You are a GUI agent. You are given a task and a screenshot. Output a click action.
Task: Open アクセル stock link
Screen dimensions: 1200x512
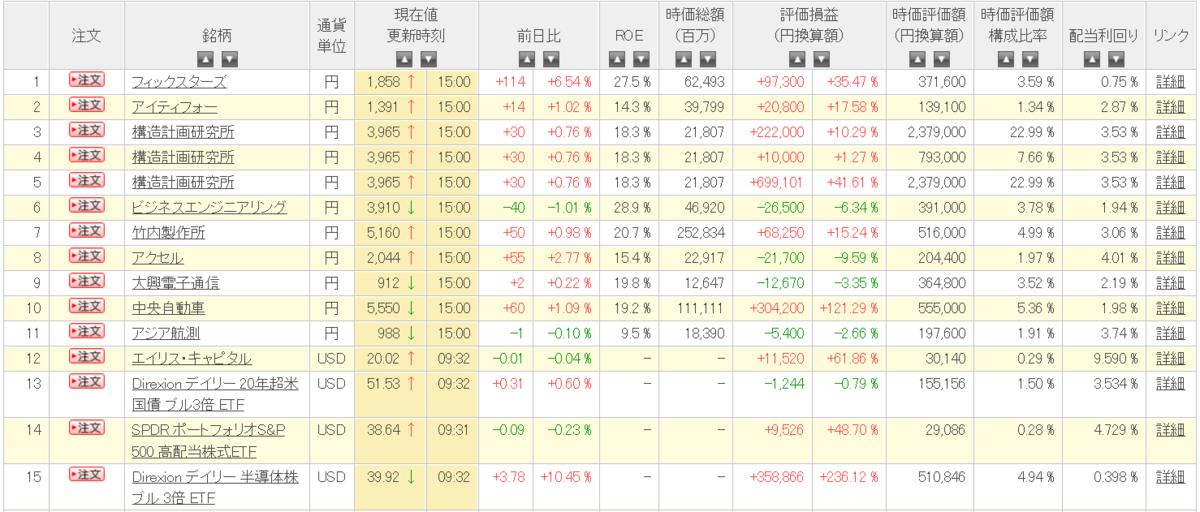[x=158, y=257]
